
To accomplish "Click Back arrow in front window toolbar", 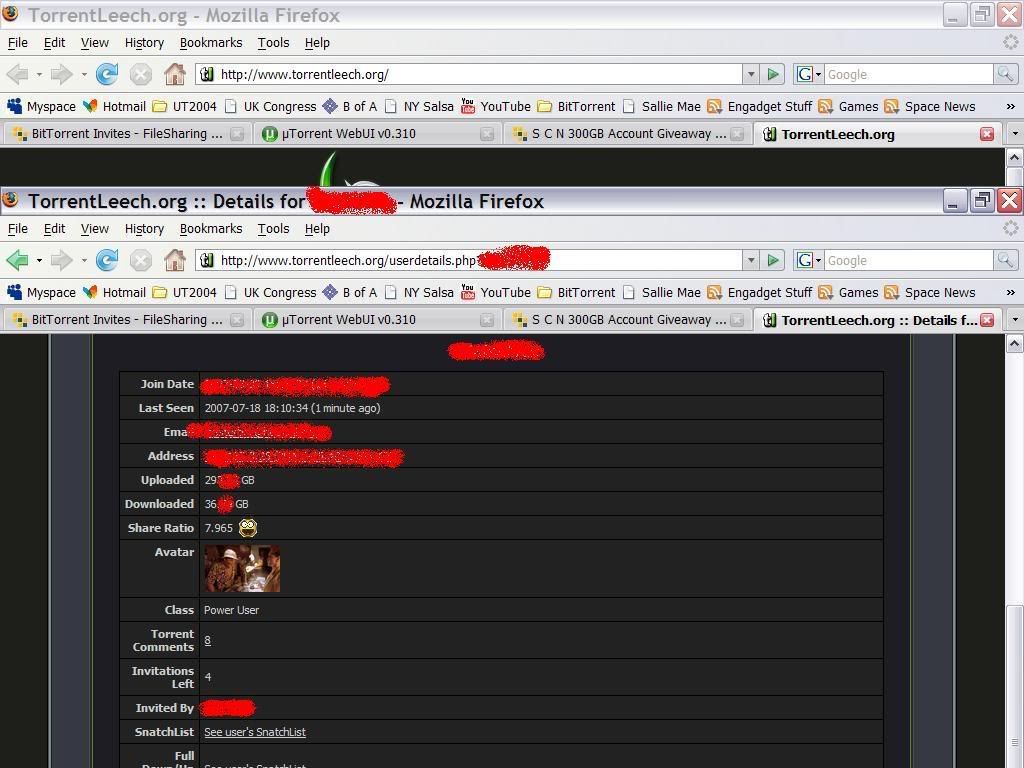I will point(17,261).
